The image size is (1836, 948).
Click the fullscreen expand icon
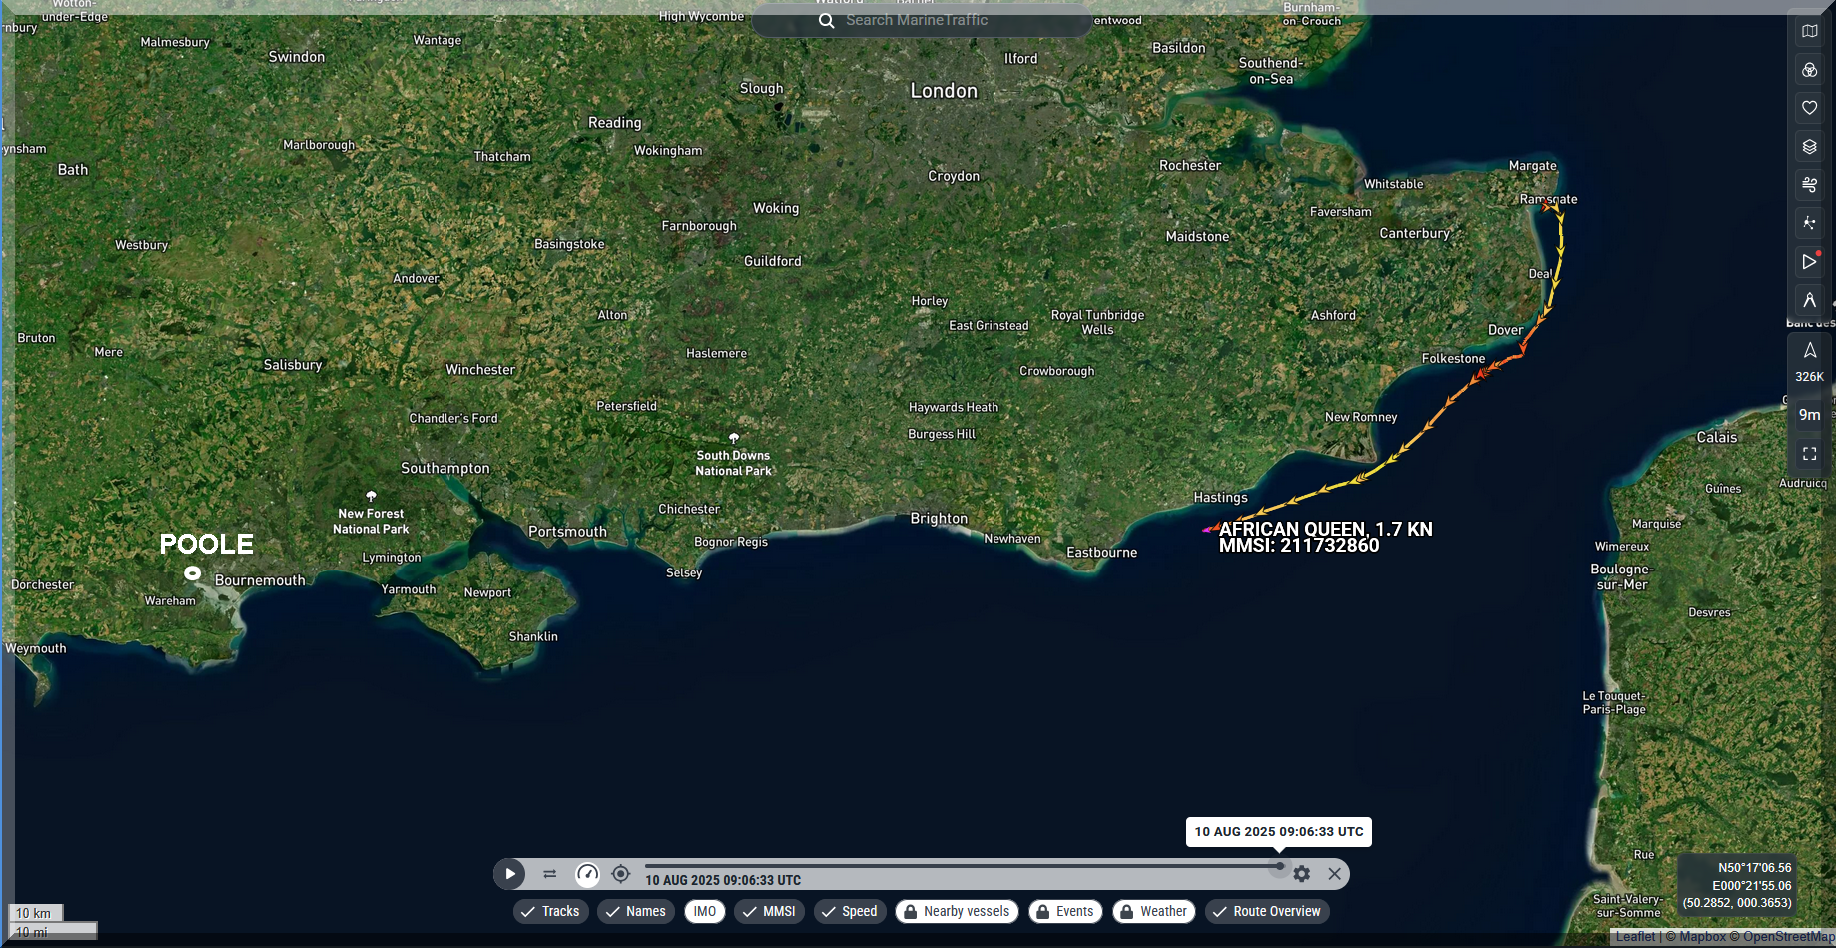point(1809,454)
